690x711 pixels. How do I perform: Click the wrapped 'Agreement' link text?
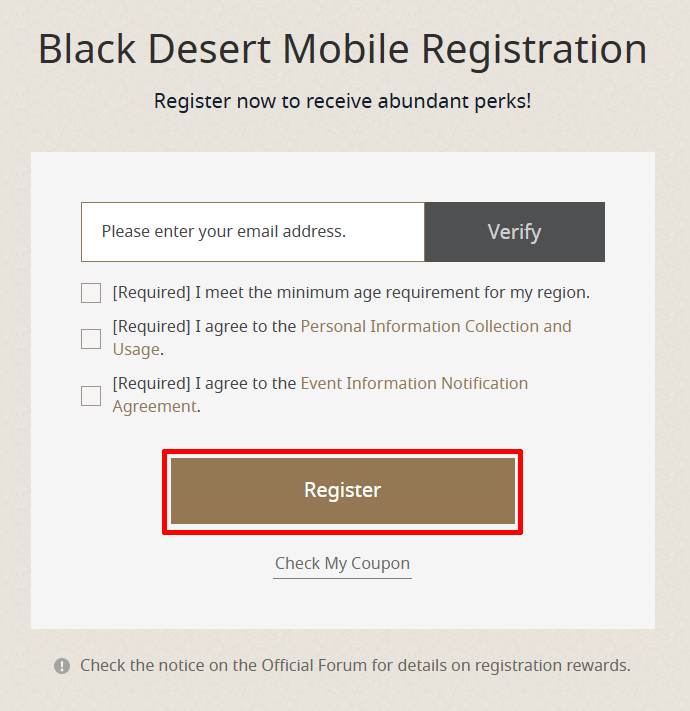(154, 407)
